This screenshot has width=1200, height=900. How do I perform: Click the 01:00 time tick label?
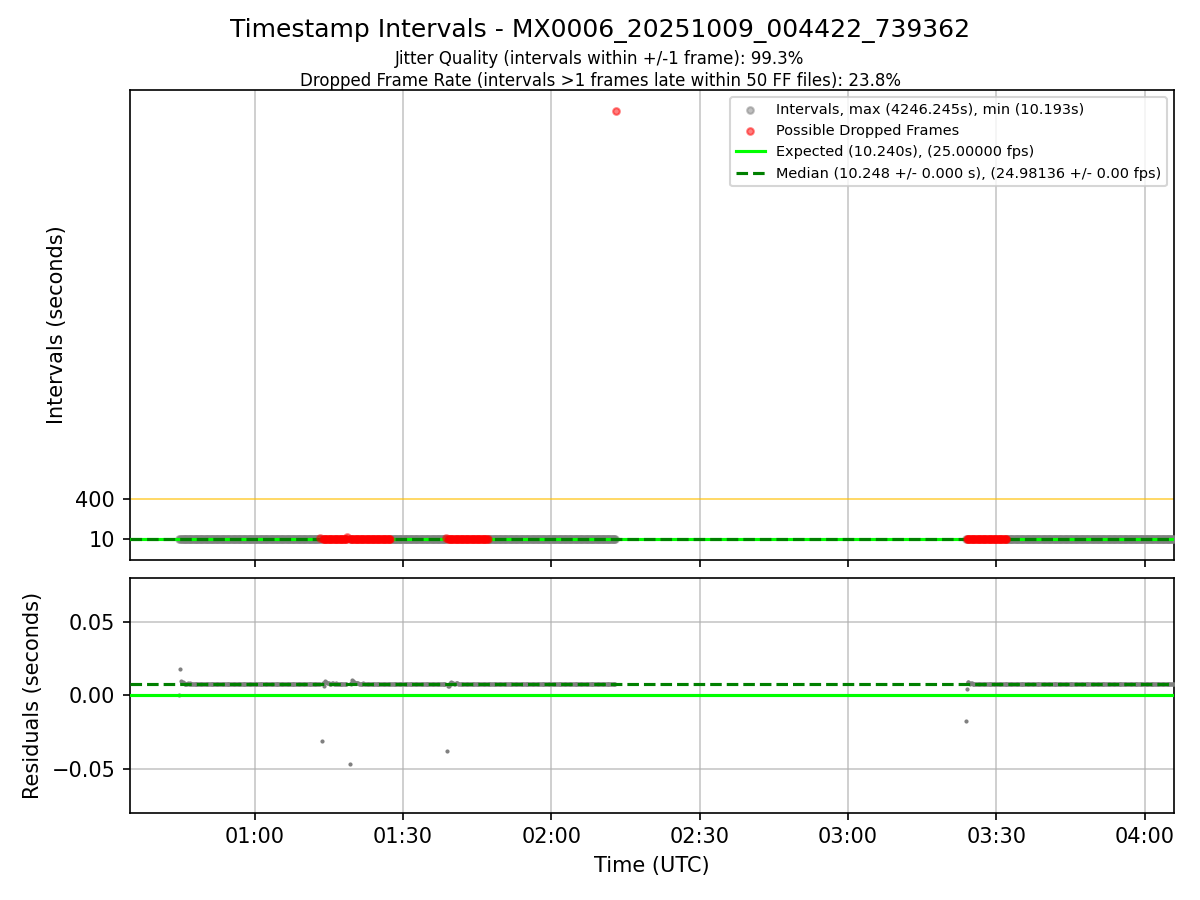point(255,836)
